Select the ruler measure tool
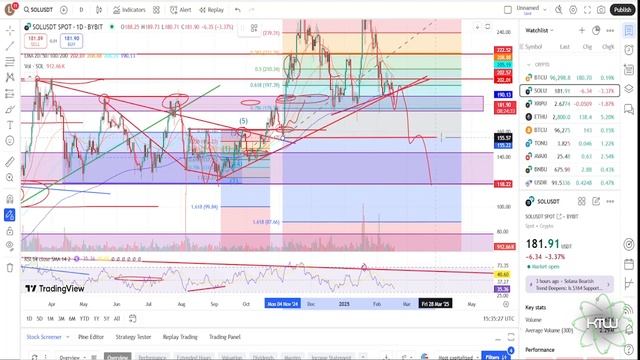The height and width of the screenshot is (360, 640). click(x=10, y=162)
